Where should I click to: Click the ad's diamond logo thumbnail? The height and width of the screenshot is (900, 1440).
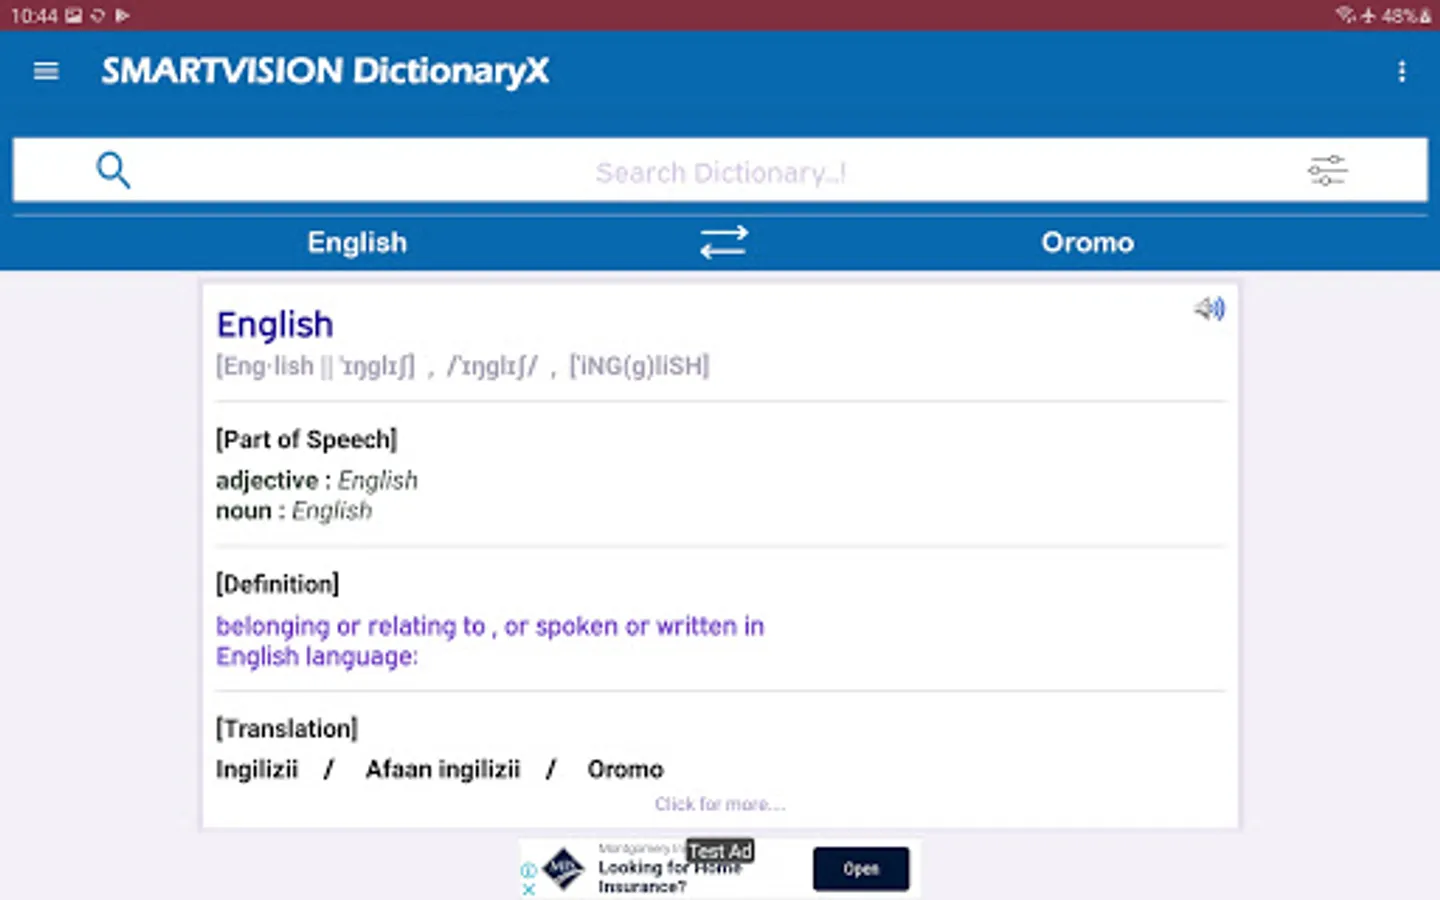[564, 868]
